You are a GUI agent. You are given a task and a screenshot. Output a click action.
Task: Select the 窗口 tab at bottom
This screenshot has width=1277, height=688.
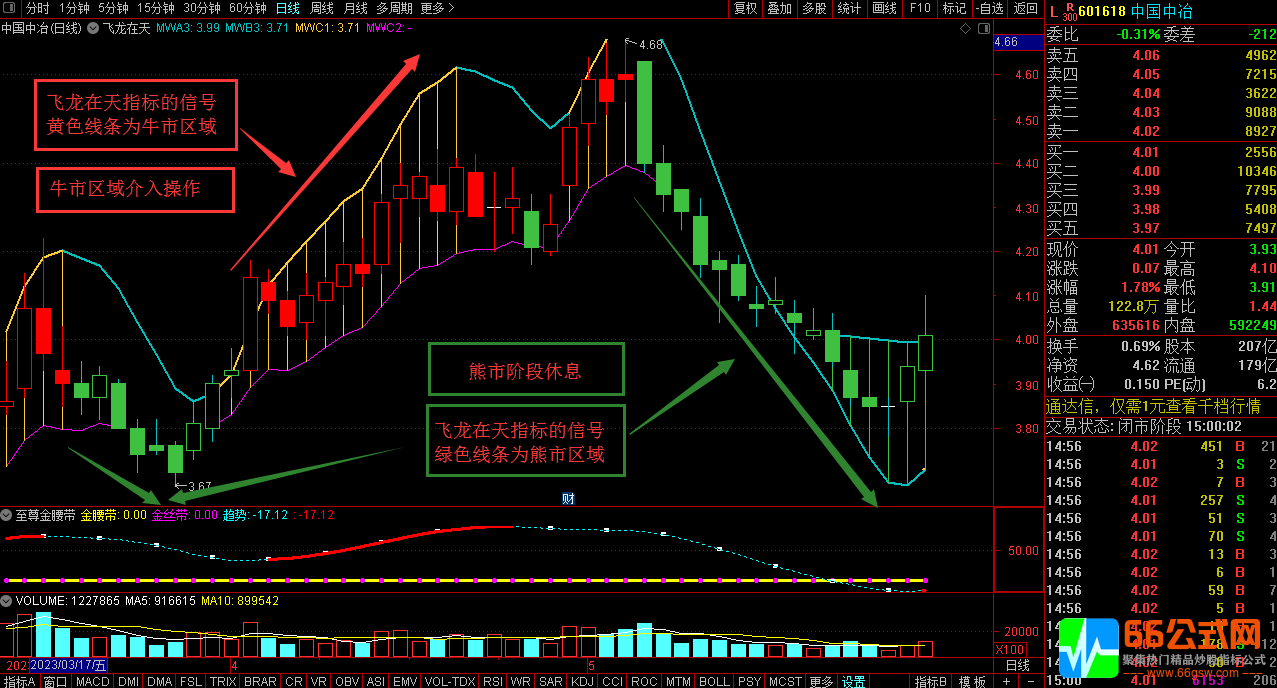55,681
